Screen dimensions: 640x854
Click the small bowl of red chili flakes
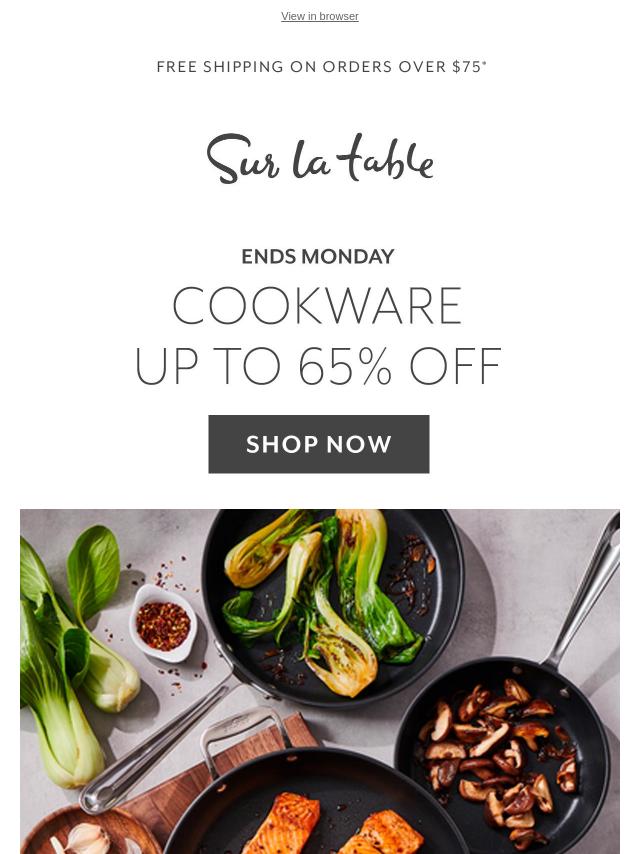(163, 623)
